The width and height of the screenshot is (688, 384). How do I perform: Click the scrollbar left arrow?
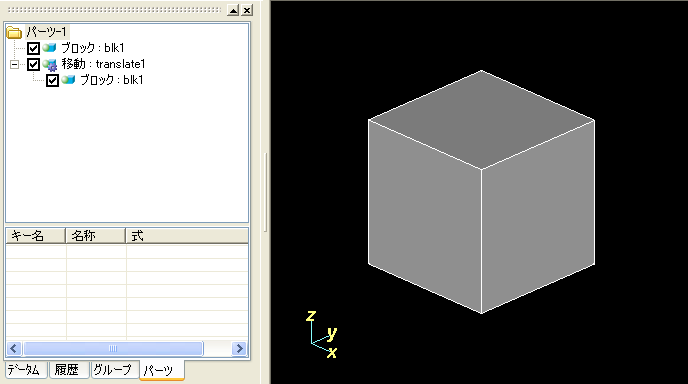pyautogui.click(x=14, y=348)
